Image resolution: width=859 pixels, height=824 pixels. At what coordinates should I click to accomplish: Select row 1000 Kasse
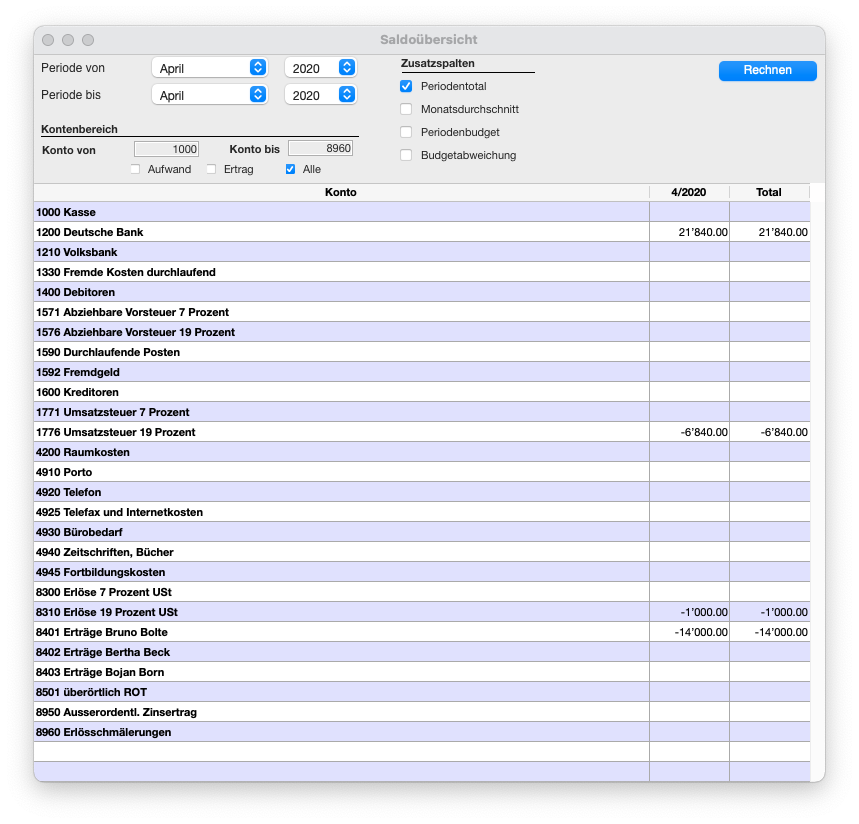[422, 212]
